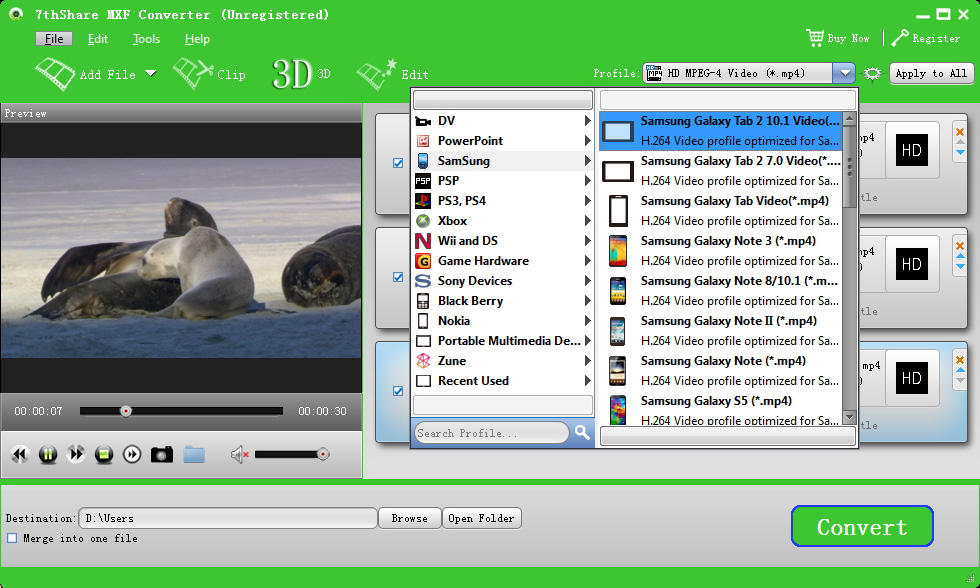The image size is (980, 588).
Task: Select Samsung Galaxy S5 profile
Action: pyautogui.click(x=721, y=409)
